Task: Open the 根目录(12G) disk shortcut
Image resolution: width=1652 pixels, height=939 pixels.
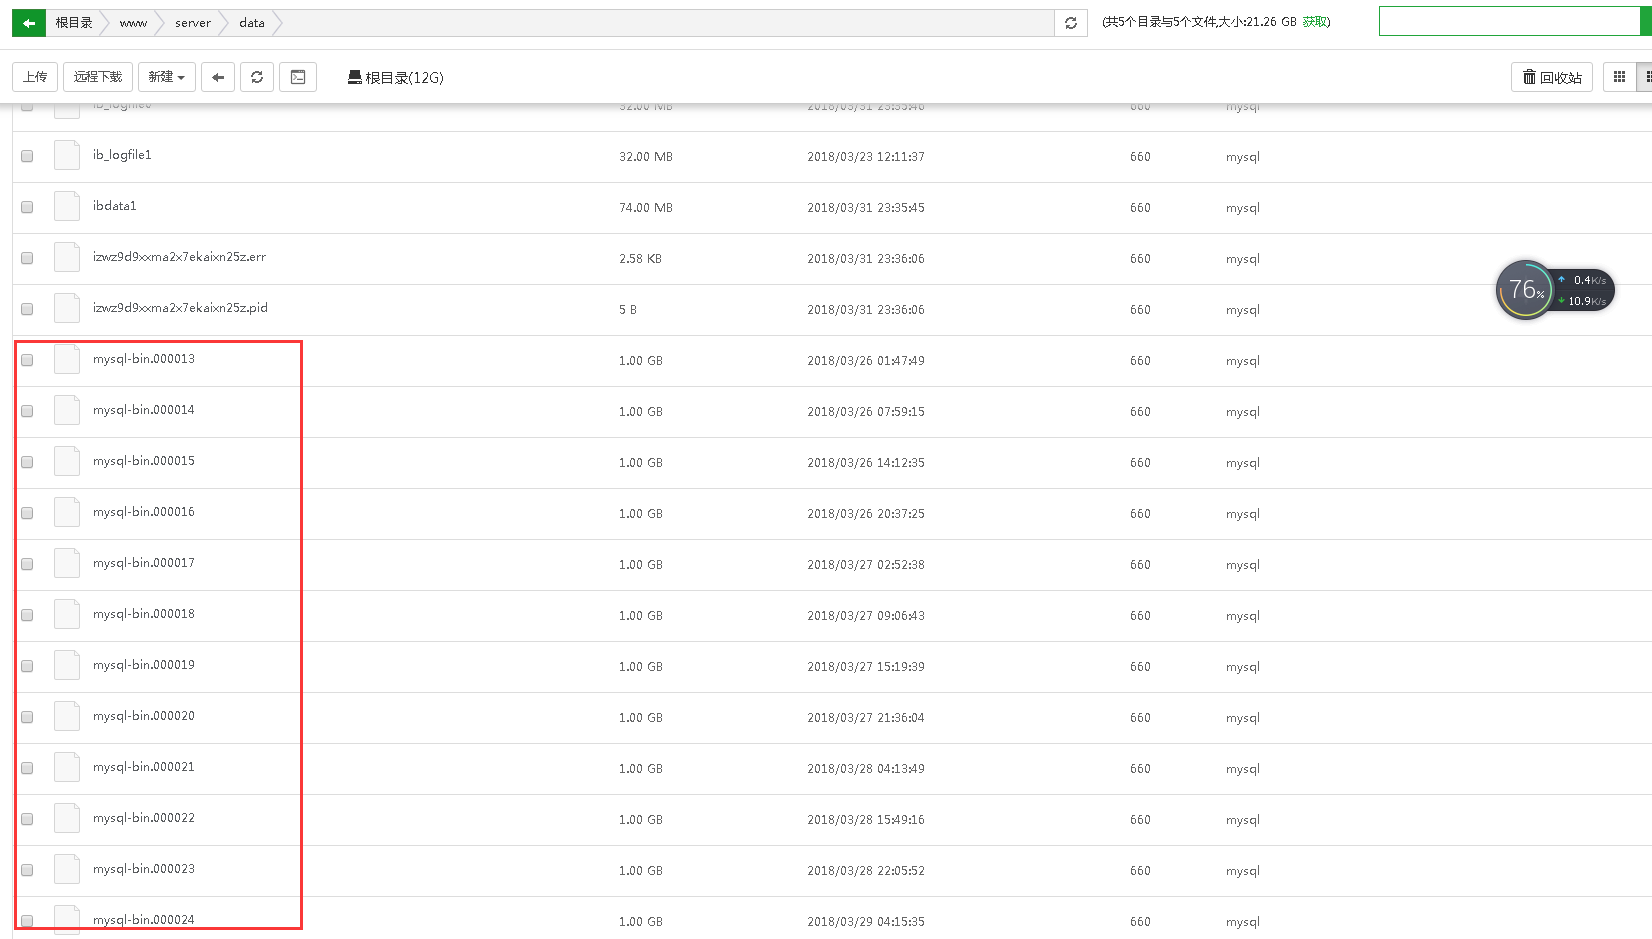Action: tap(395, 77)
